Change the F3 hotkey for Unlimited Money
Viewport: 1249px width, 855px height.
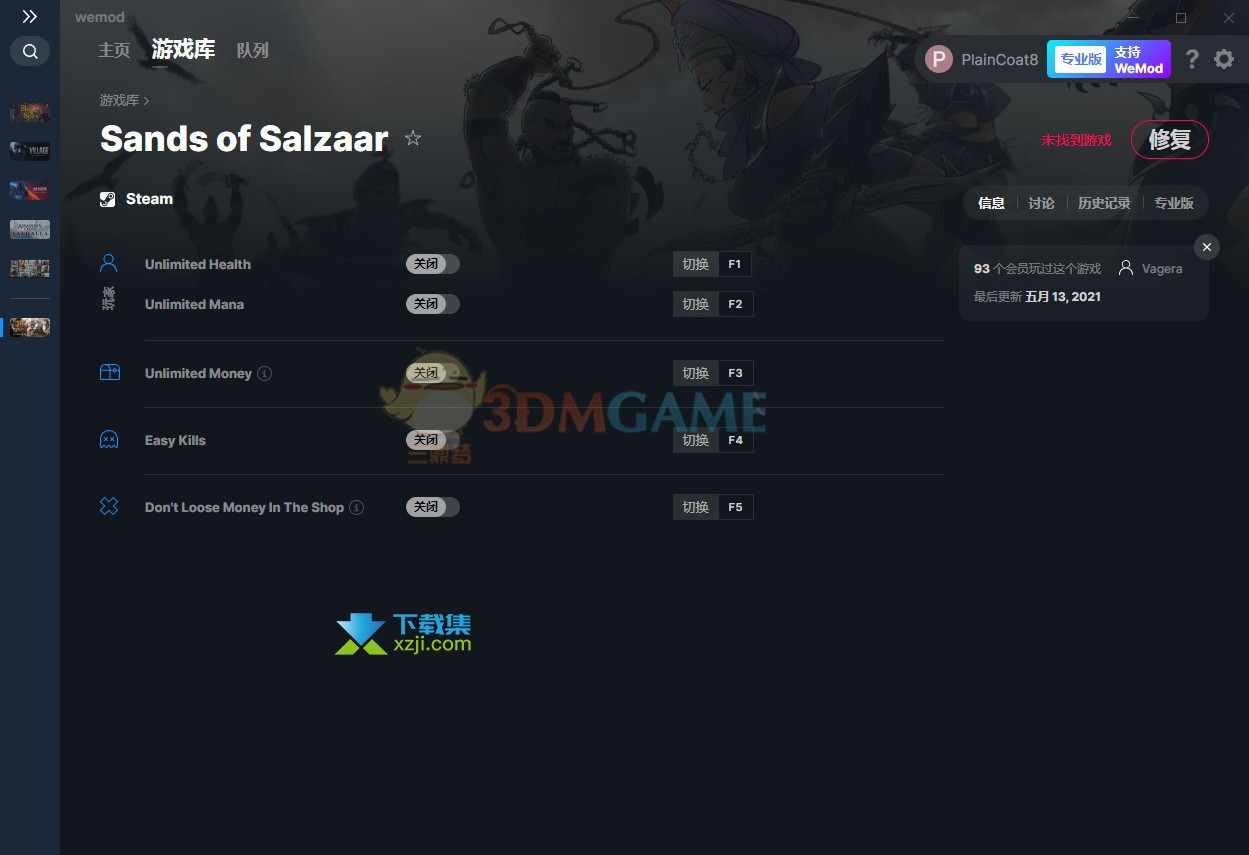point(735,373)
